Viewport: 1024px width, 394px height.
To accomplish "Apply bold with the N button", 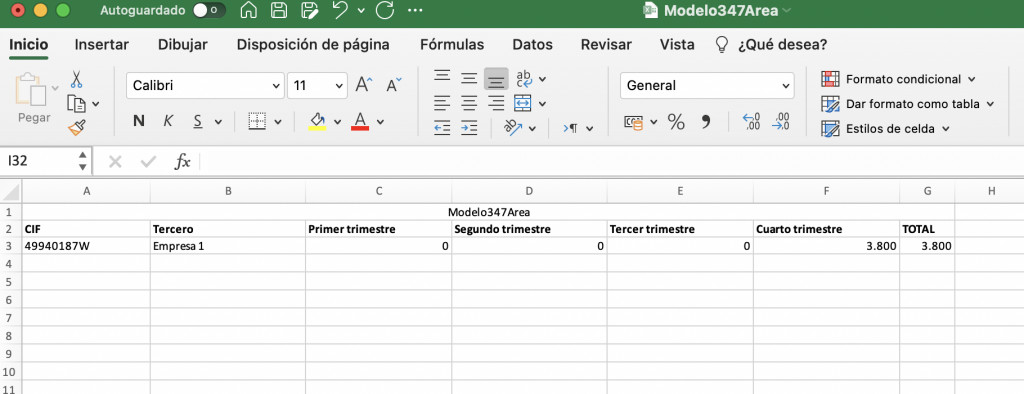I will click(138, 121).
